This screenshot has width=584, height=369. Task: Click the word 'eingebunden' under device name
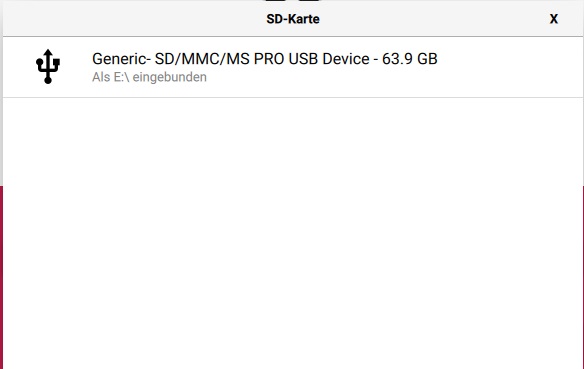(169, 77)
